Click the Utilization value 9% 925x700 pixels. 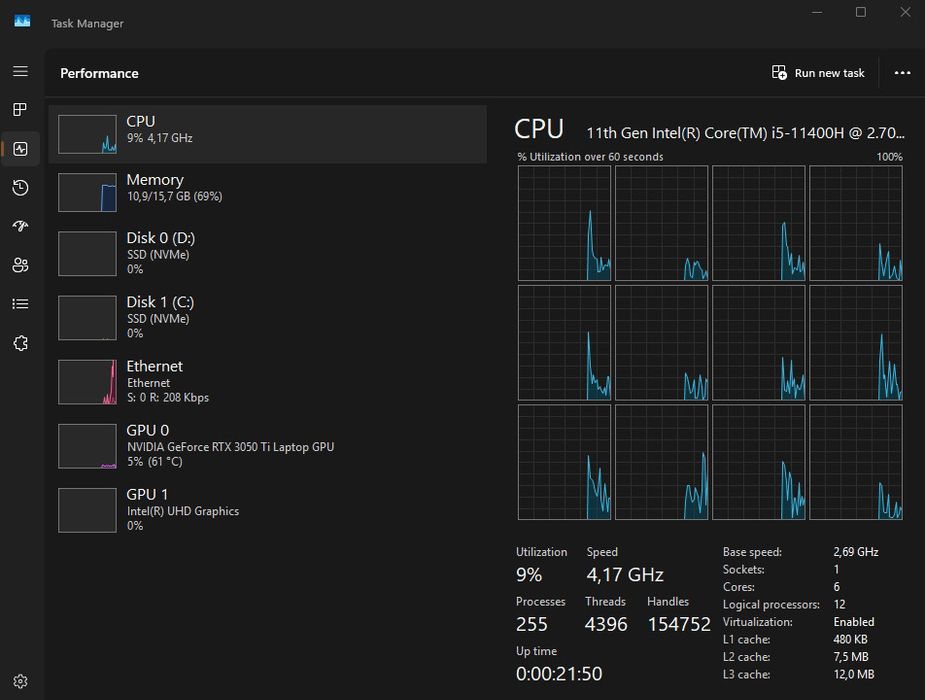tap(529, 574)
